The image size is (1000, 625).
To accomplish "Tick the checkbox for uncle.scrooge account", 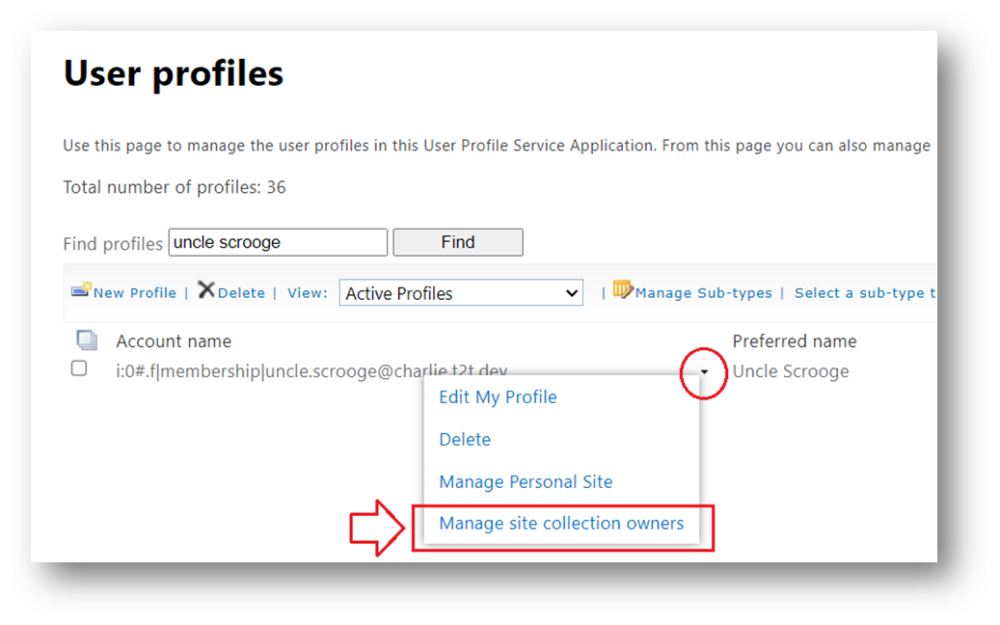I will 79,368.
